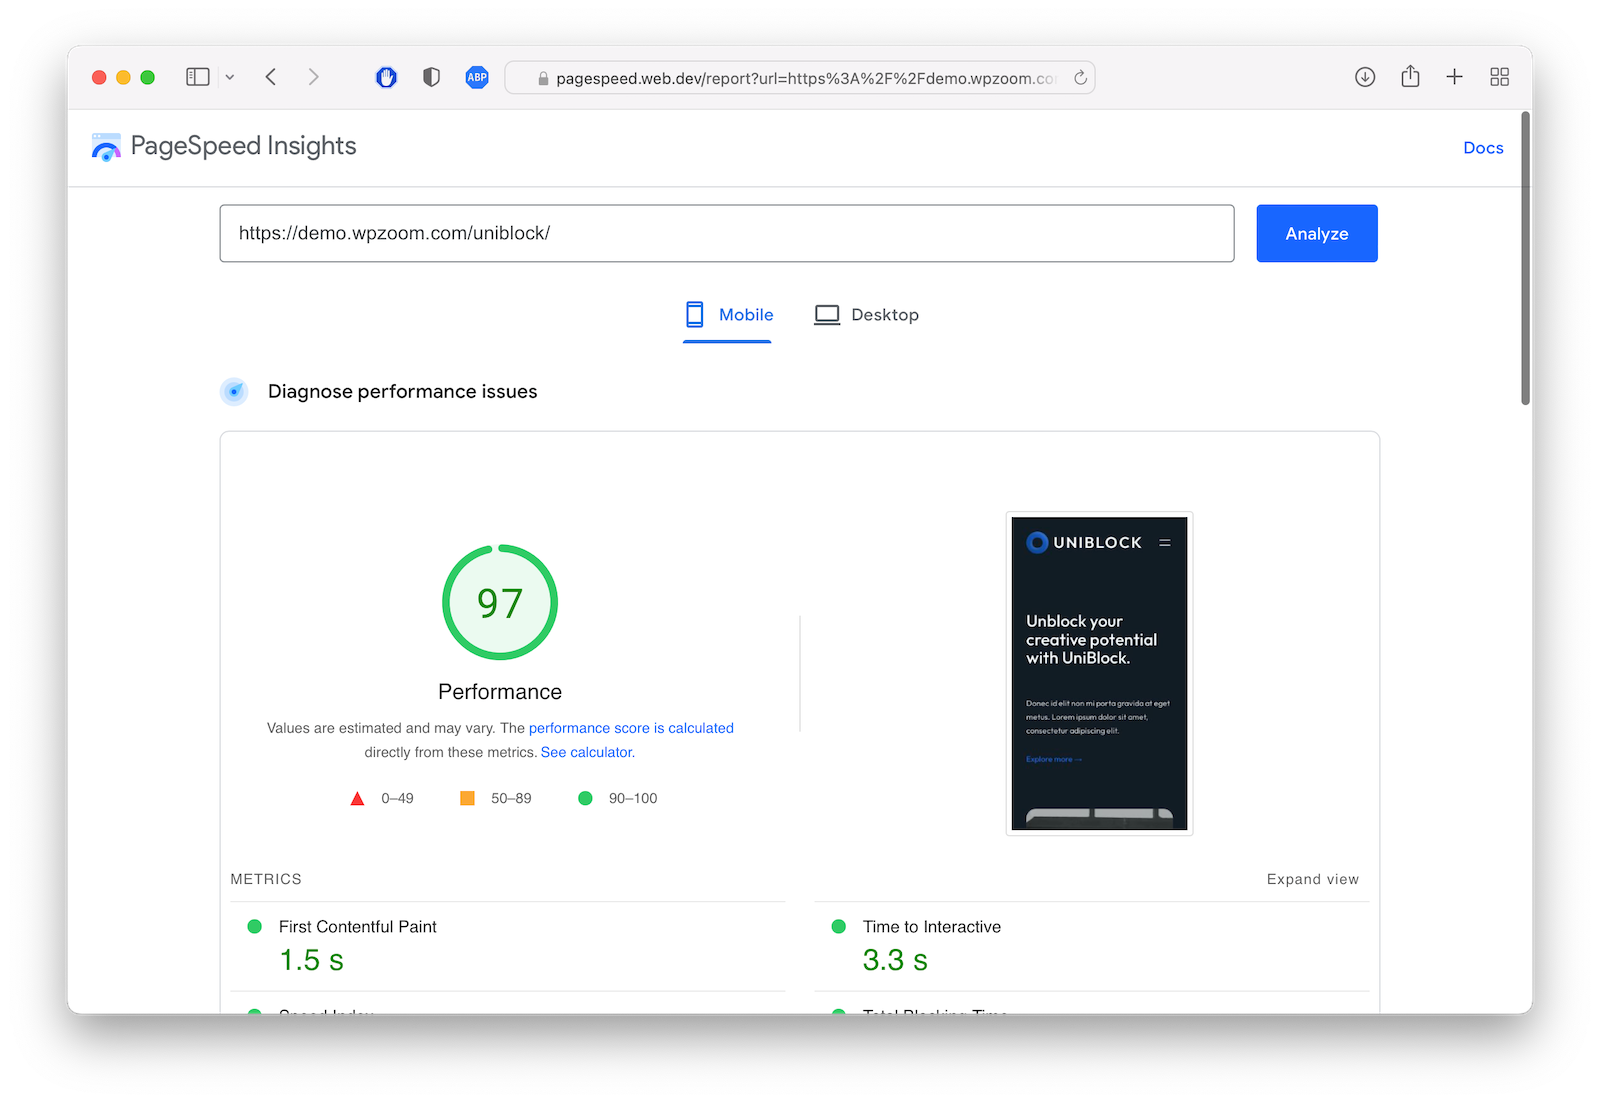Click the 0–49 legend range text

pyautogui.click(x=397, y=798)
